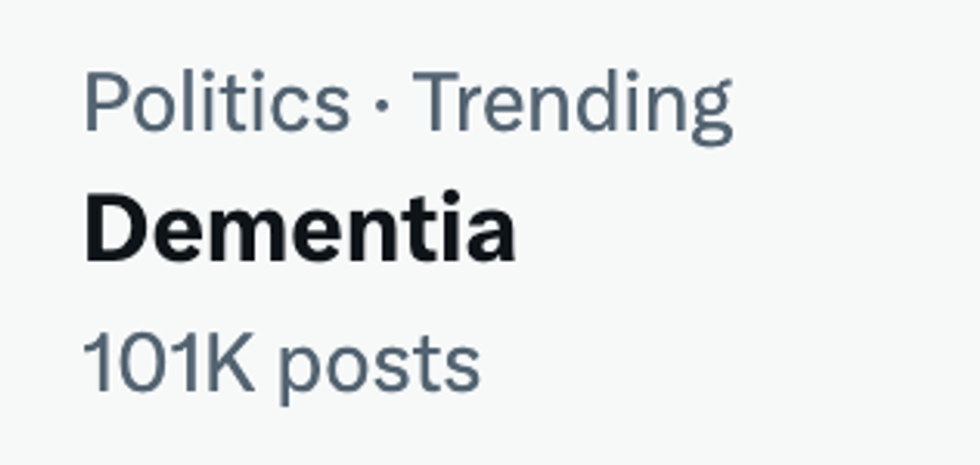Viewport: 980px width, 465px height.
Task: Select the "101K posts" count text
Action: [281, 363]
